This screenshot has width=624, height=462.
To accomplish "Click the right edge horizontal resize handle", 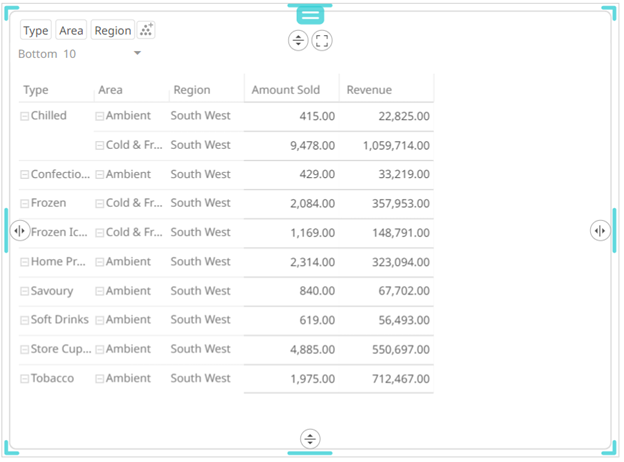I will [600, 231].
